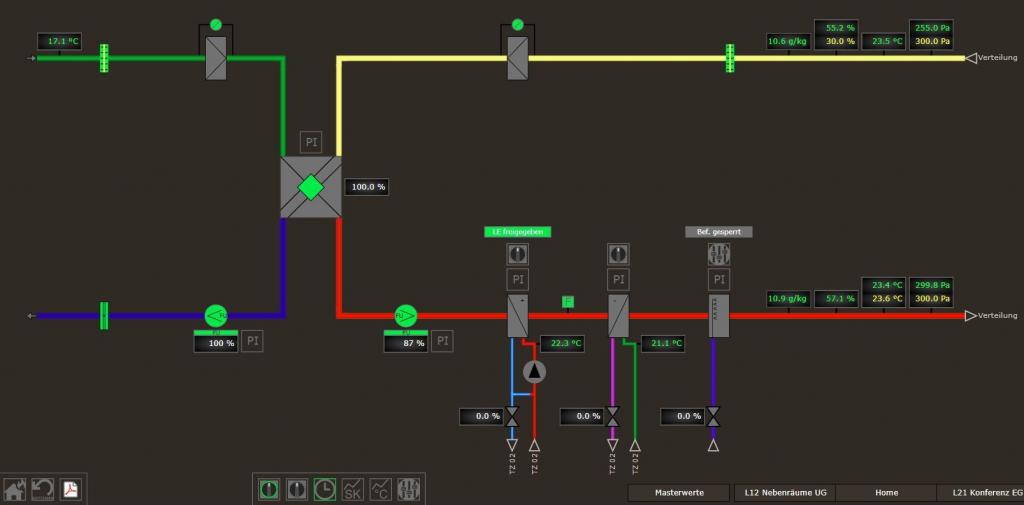Click the 0.0 % value at heating valve

pos(481,416)
